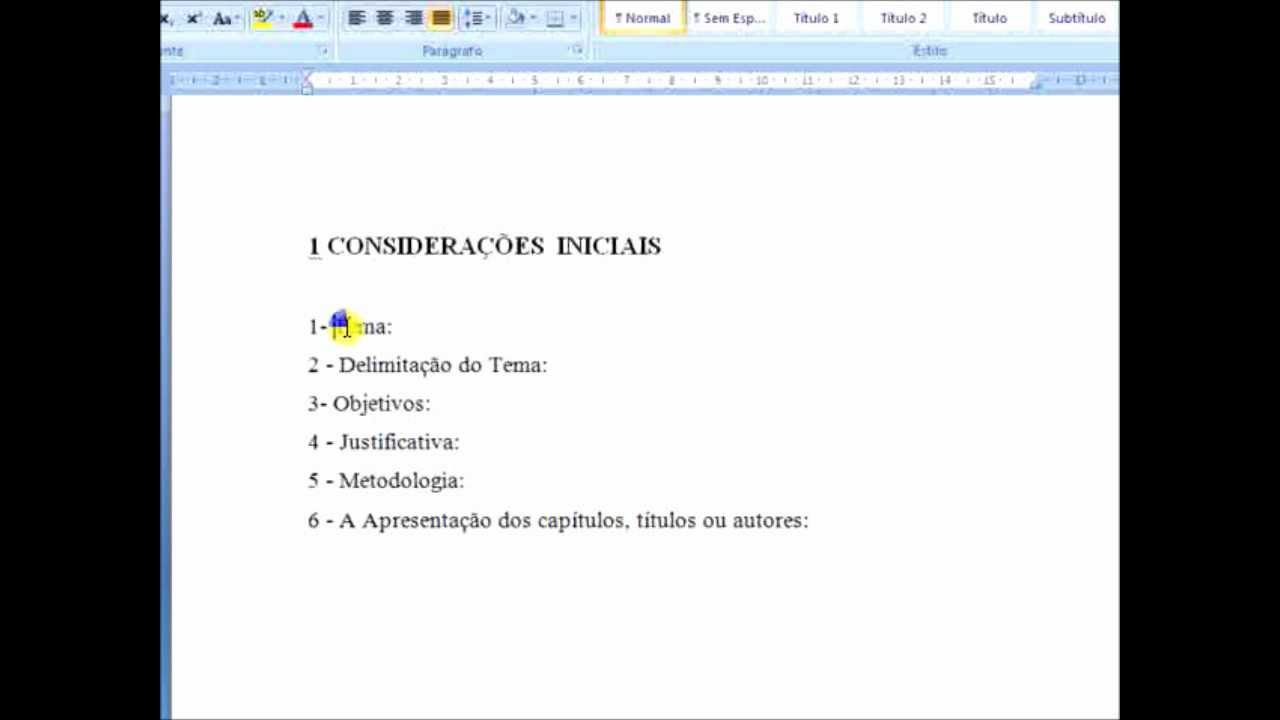Open the shading color dropdown arrow
This screenshot has width=1280, height=720.
(x=533, y=18)
